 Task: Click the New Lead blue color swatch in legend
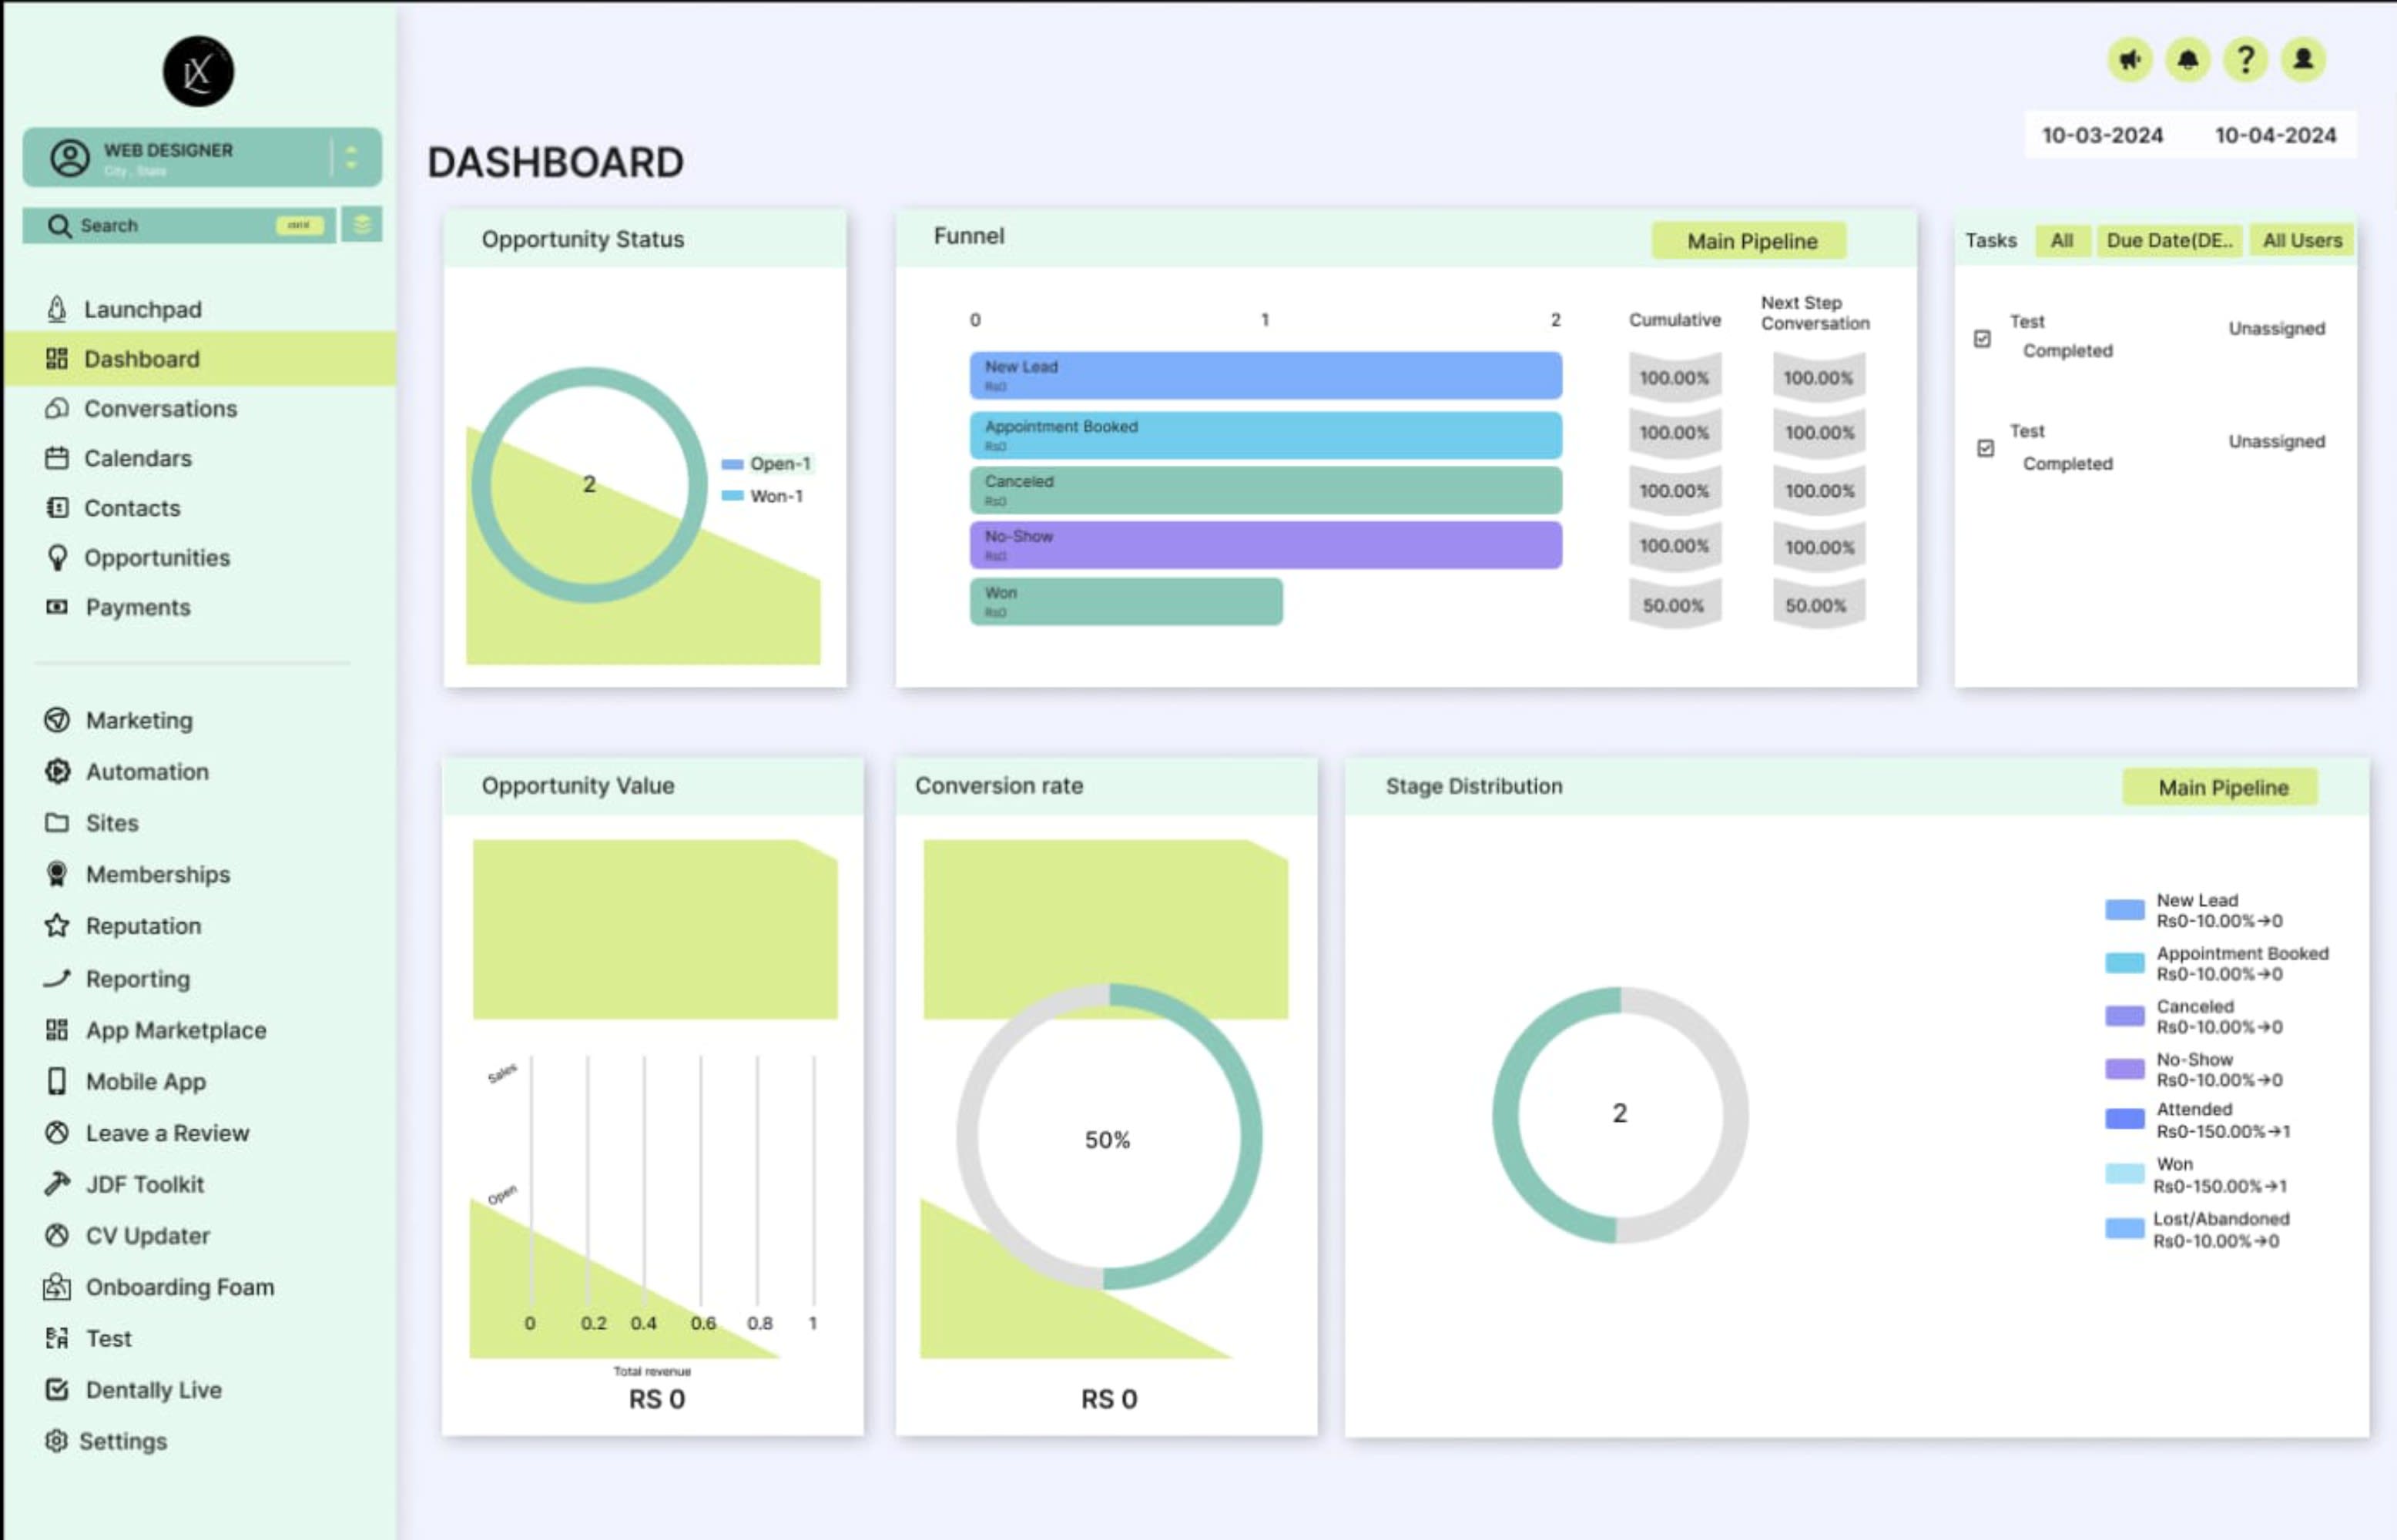click(x=2124, y=909)
